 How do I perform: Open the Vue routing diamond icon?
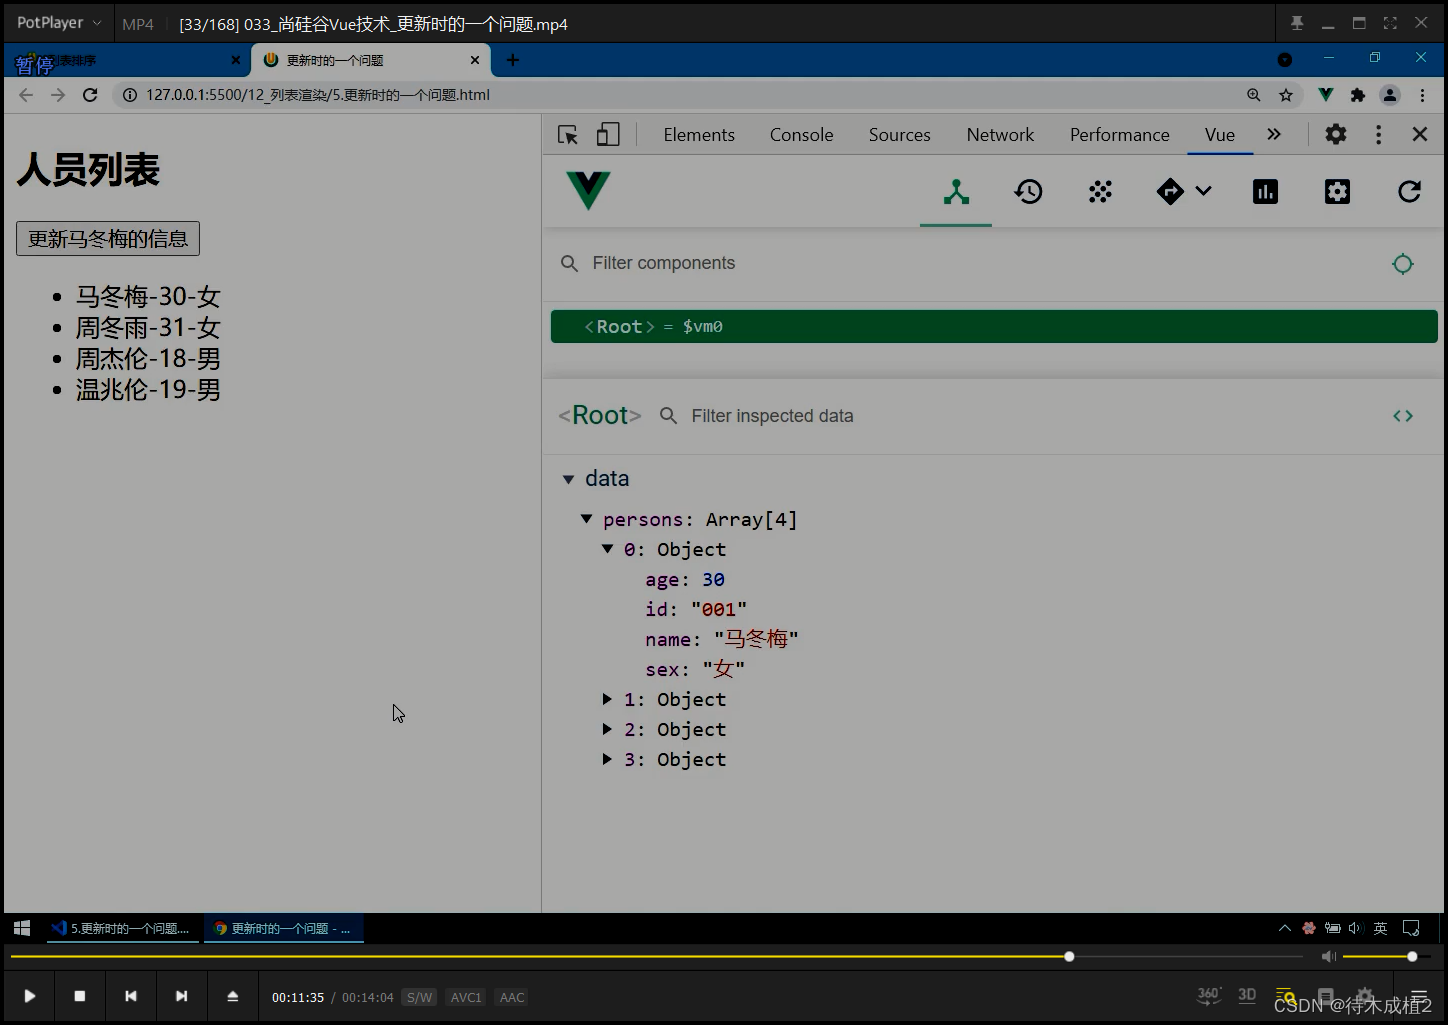tap(1170, 192)
